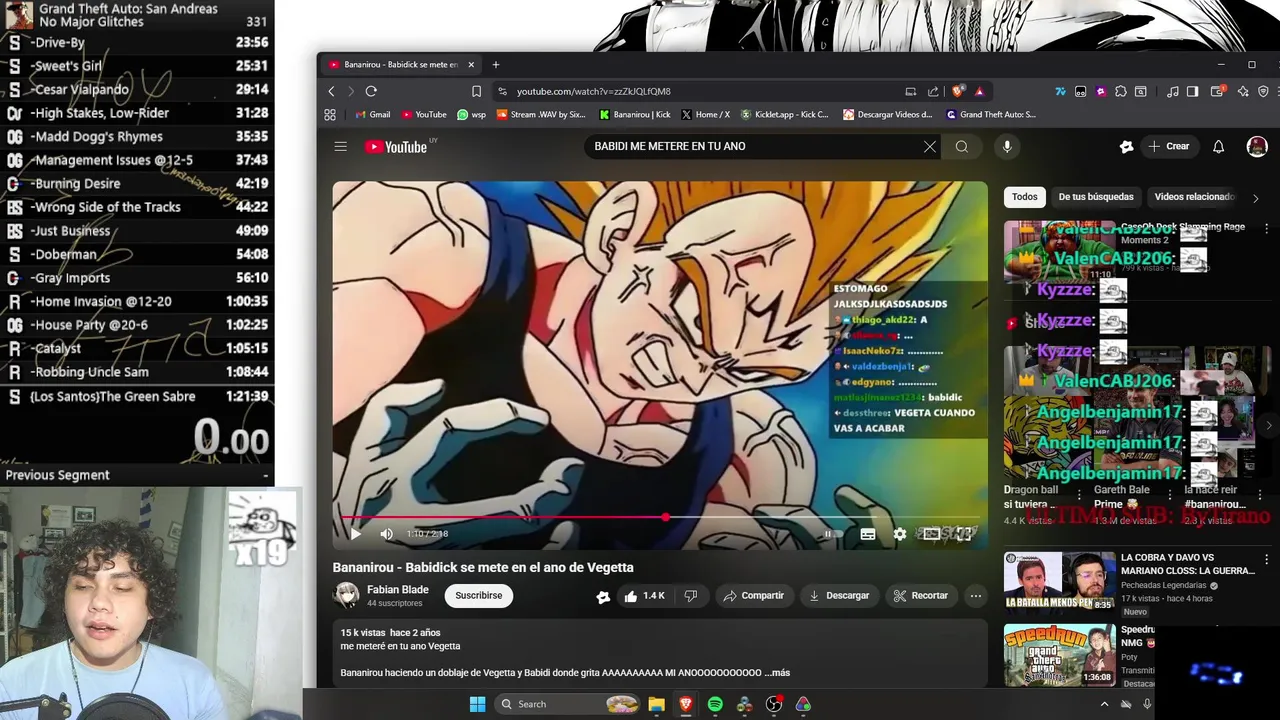
Task: Select the De tus búsquedas chip
Action: point(1096,197)
